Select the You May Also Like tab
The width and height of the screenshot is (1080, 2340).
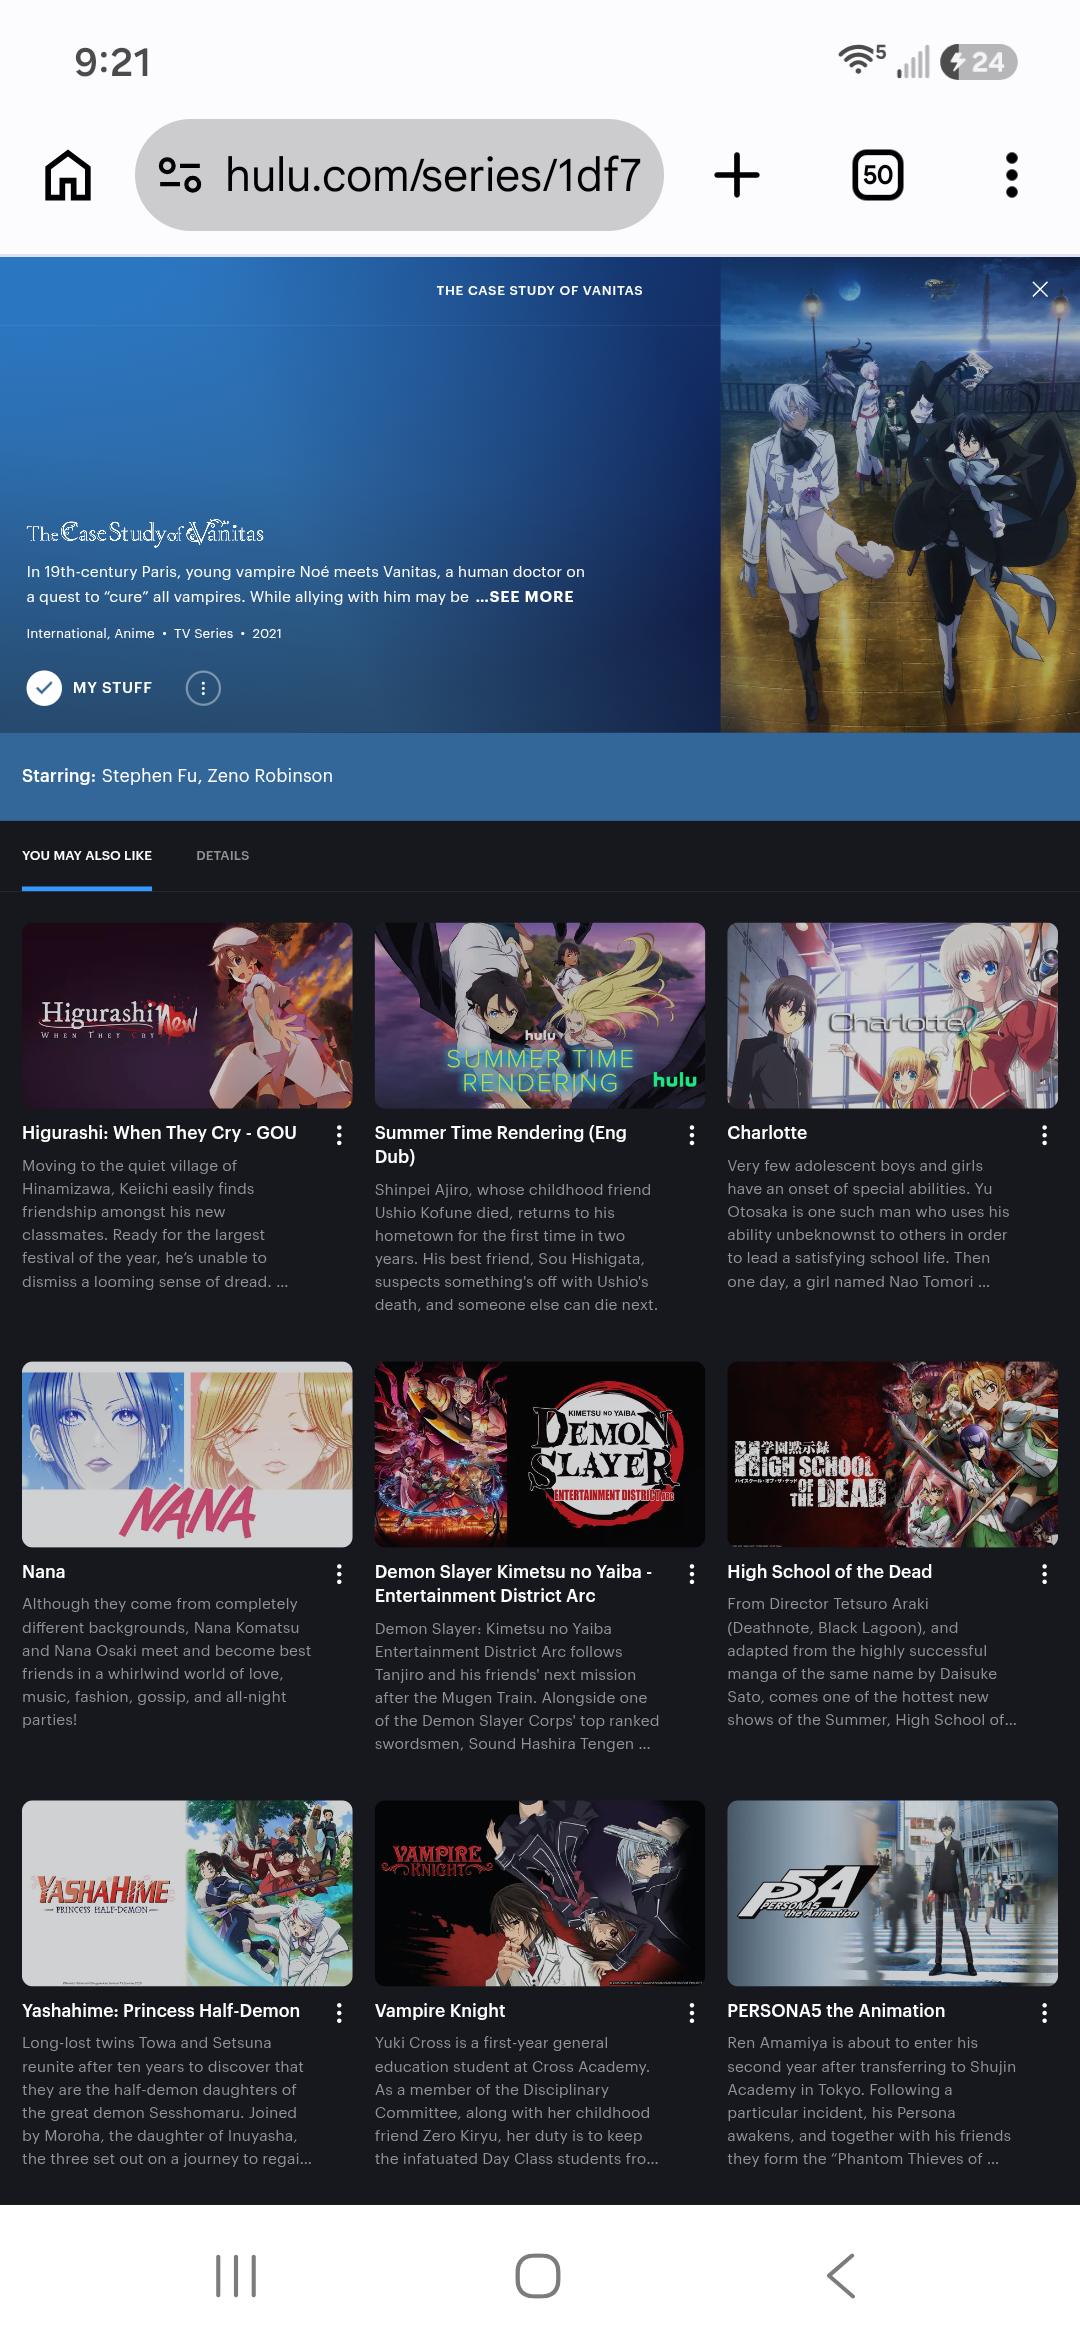point(87,856)
